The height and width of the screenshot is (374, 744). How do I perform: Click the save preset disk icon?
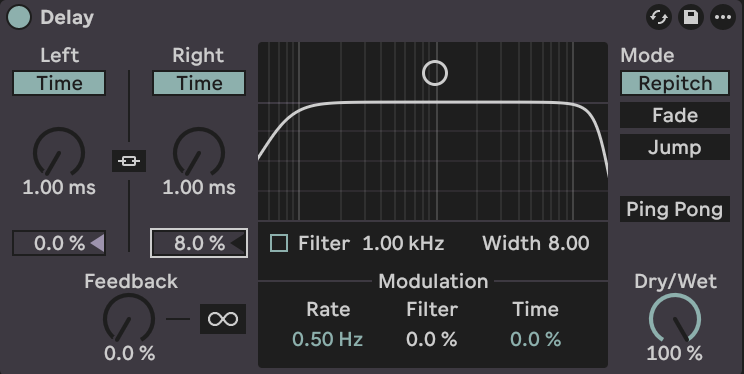[x=691, y=18]
